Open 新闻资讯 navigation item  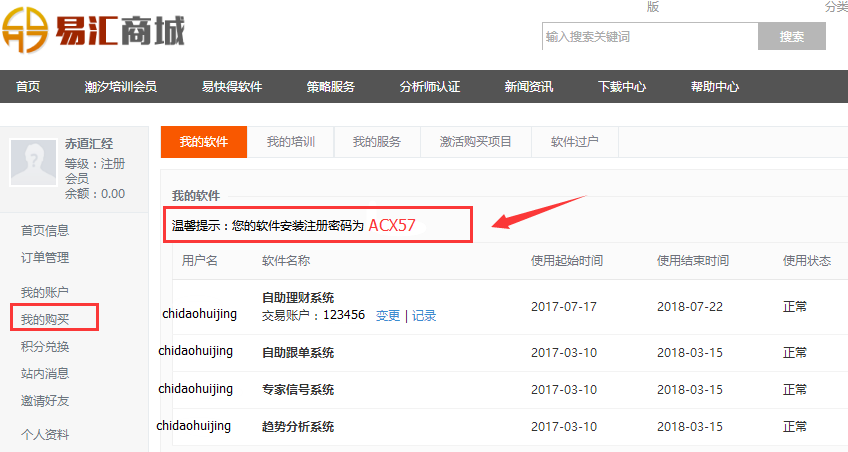pos(528,87)
